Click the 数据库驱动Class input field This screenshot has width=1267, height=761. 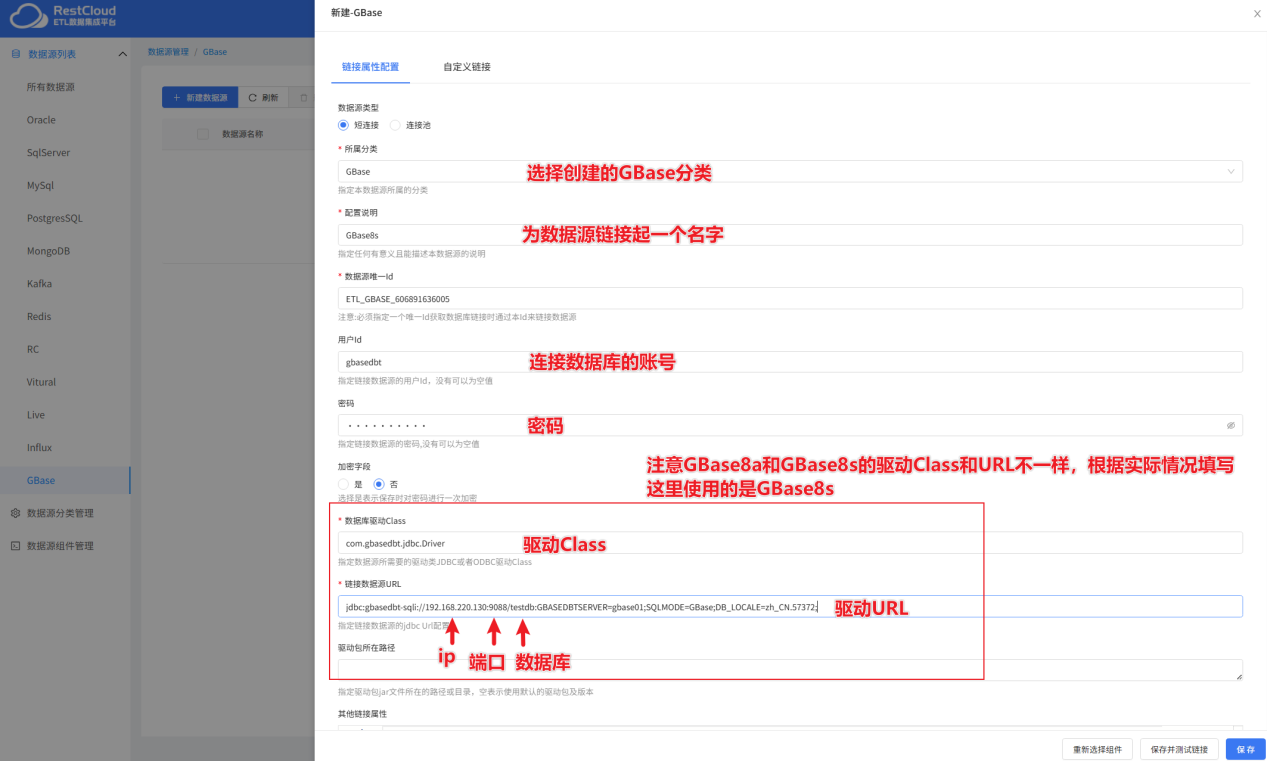coord(790,543)
